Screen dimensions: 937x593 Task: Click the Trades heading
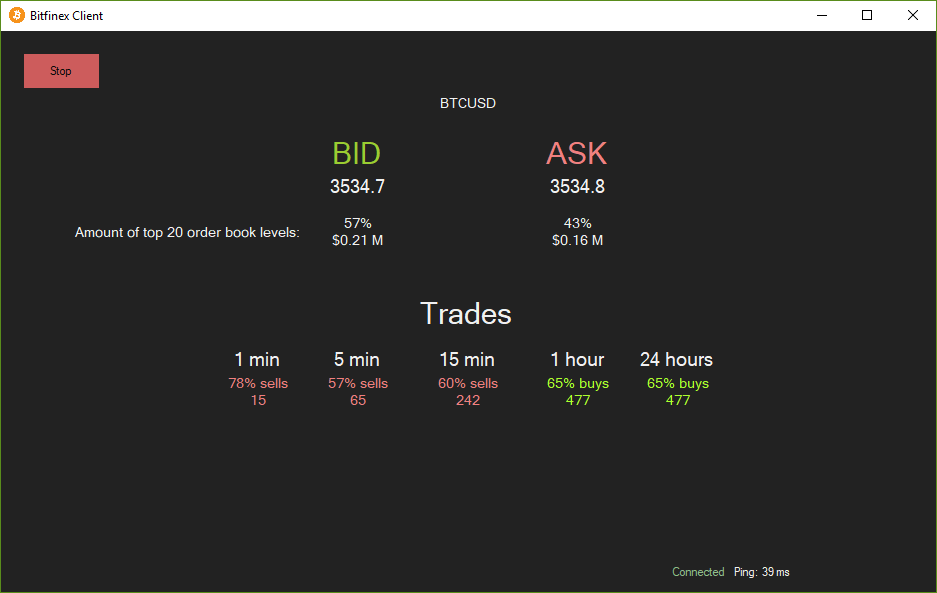pyautogui.click(x=466, y=314)
